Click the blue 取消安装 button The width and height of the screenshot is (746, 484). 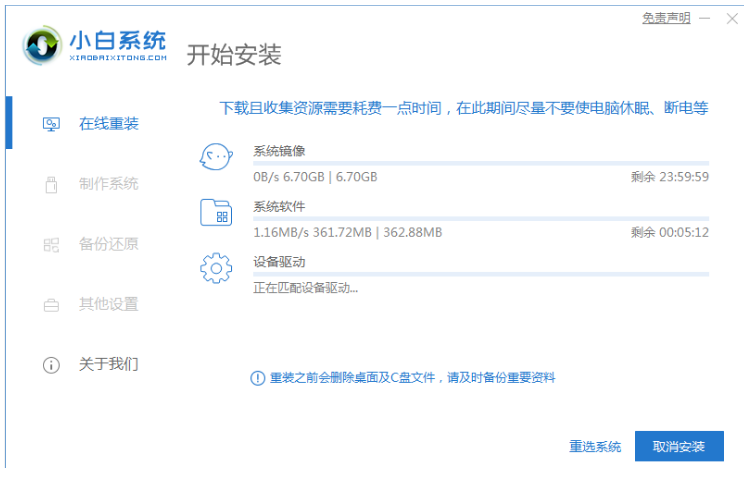(x=678, y=446)
